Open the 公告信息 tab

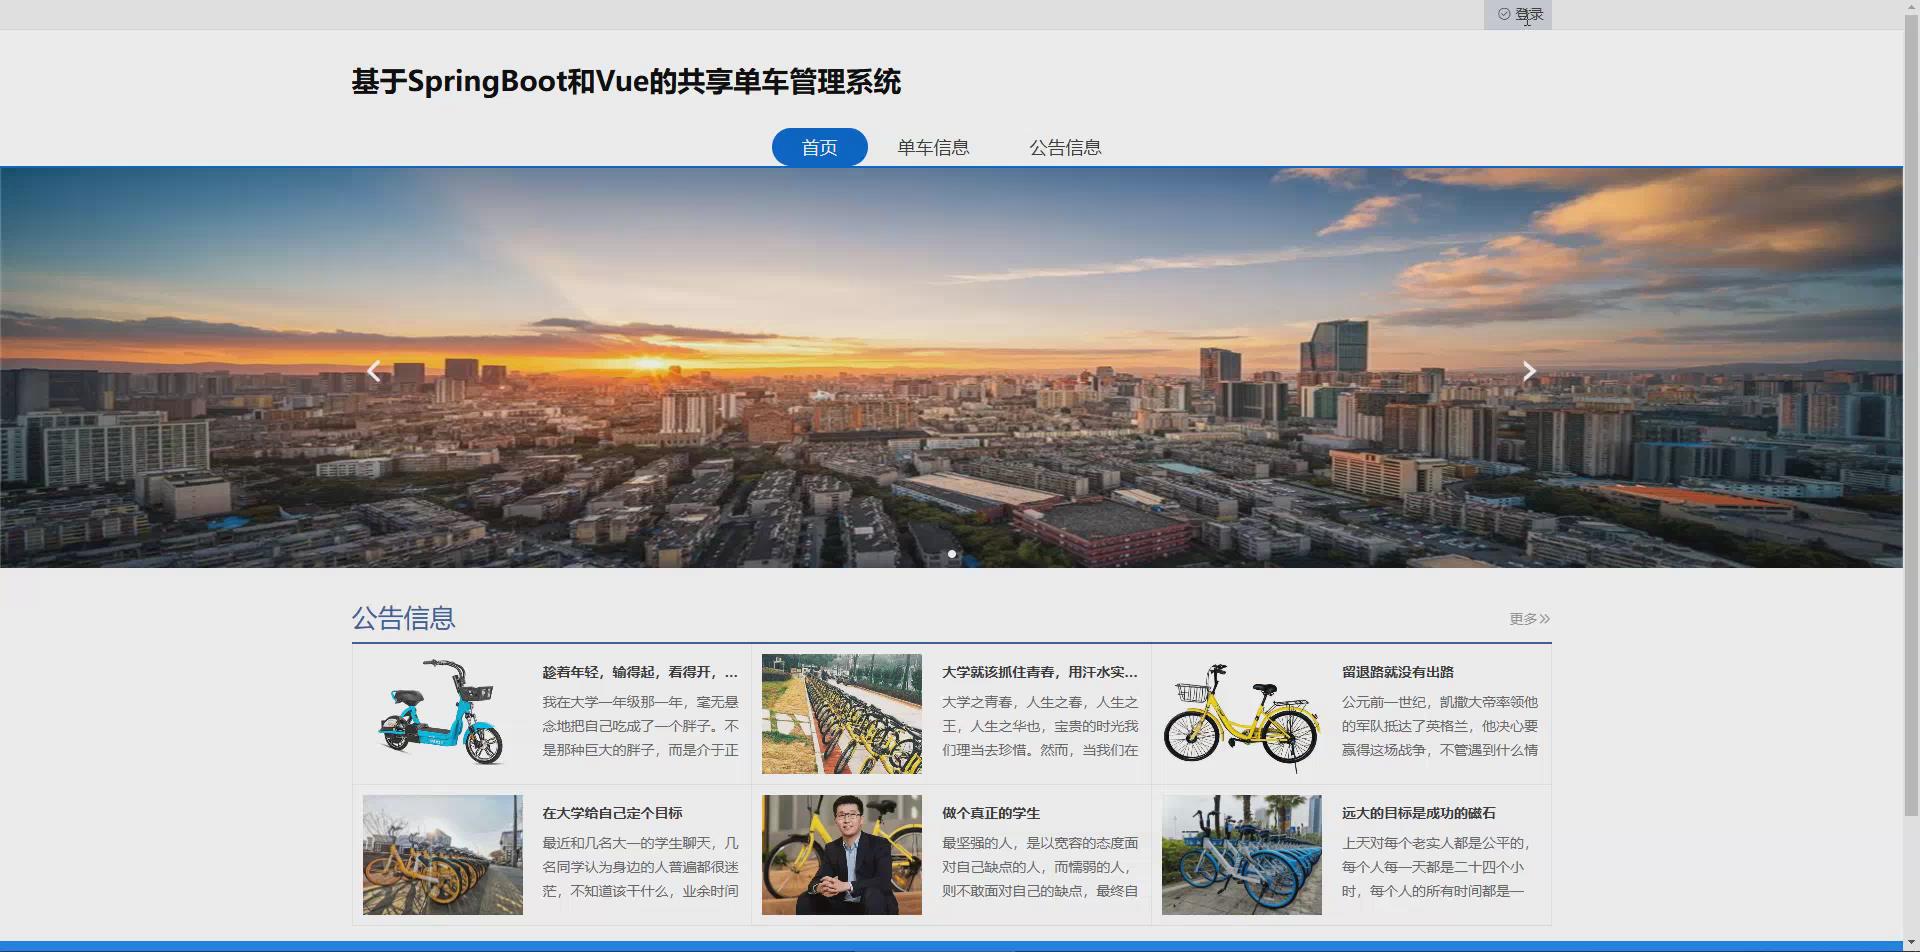[x=1065, y=147]
